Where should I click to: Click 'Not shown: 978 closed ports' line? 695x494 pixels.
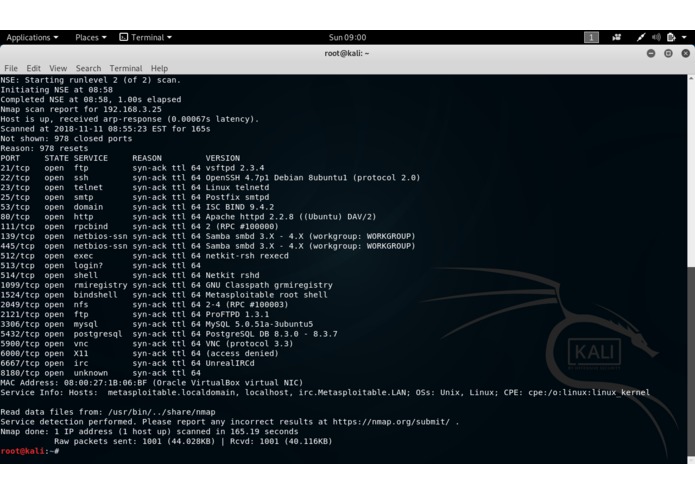click(x=66, y=138)
